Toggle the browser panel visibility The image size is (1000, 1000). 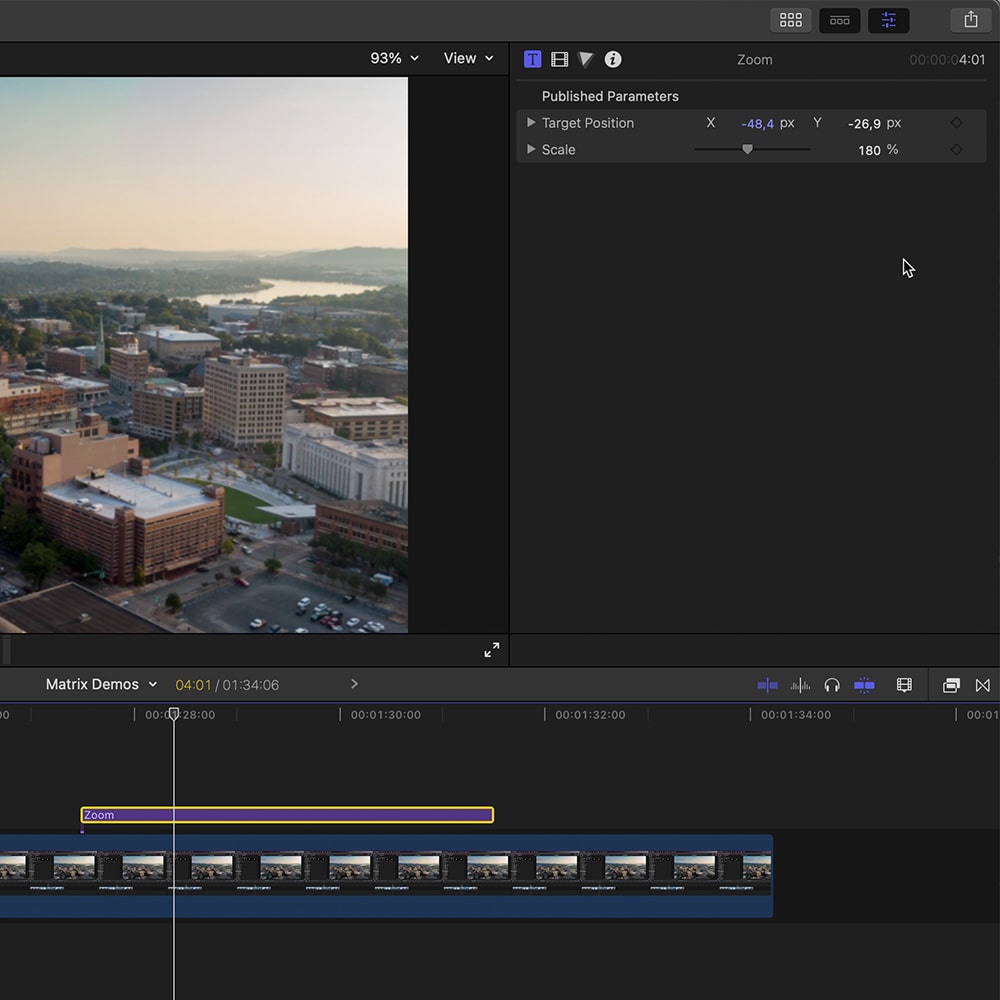[x=791, y=20]
